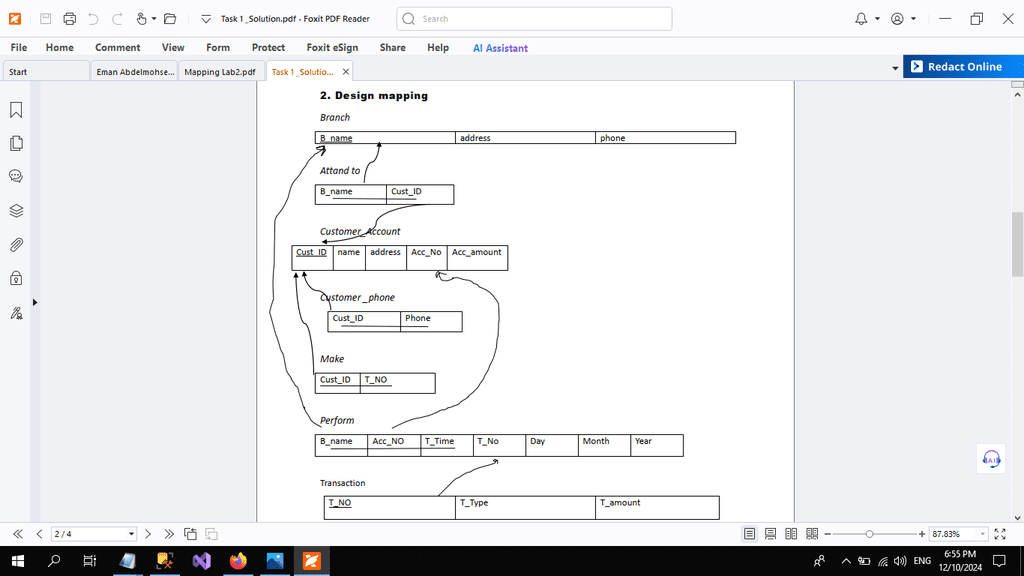Open the page number dropdown
This screenshot has height=576, width=1024.
[x=131, y=534]
